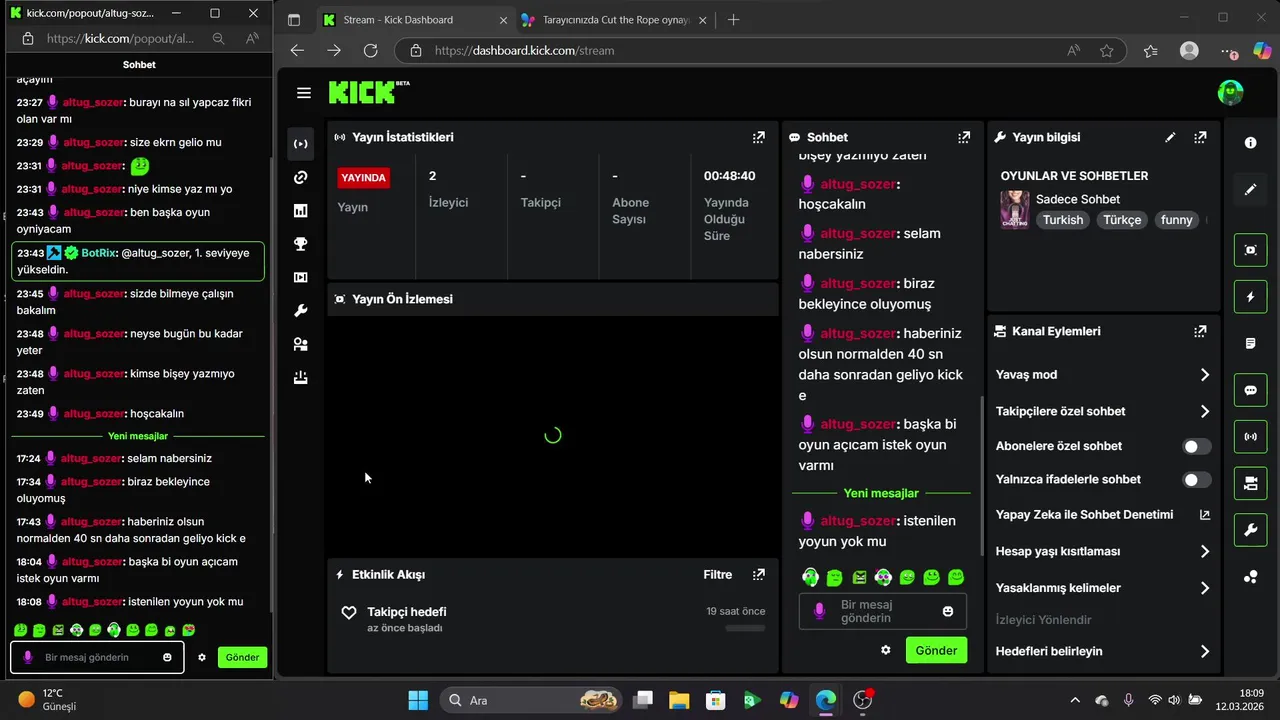Open a new browser tab
The width and height of the screenshot is (1280, 720).
pyautogui.click(x=733, y=20)
